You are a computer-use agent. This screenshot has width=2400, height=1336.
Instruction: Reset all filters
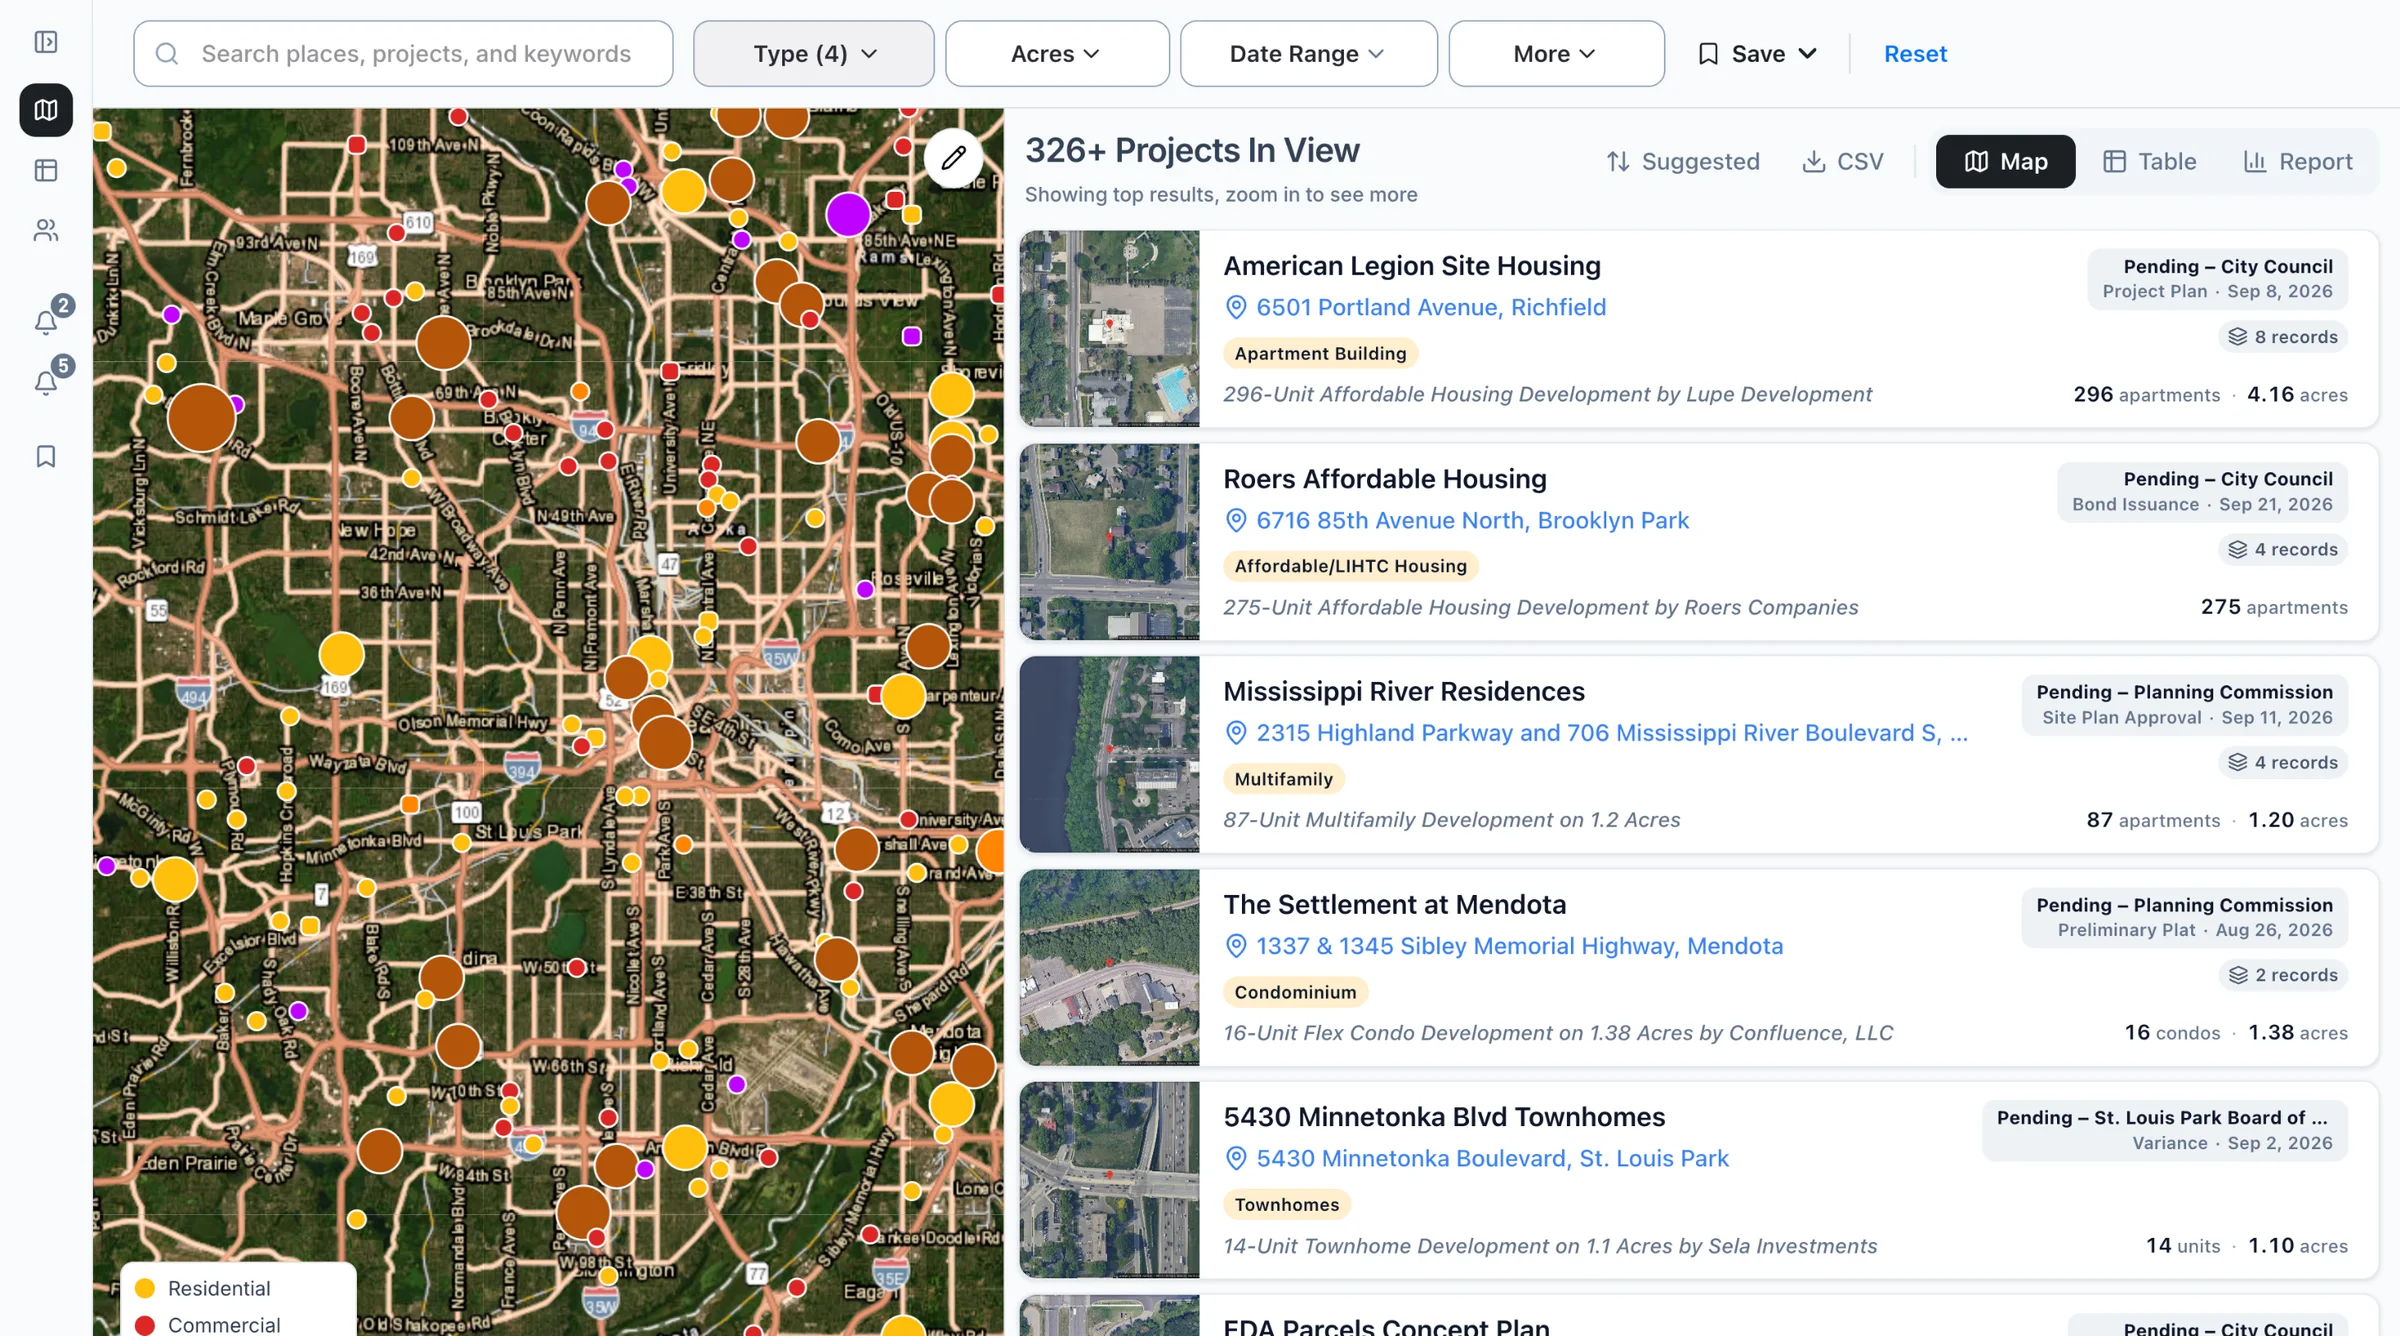click(1915, 54)
